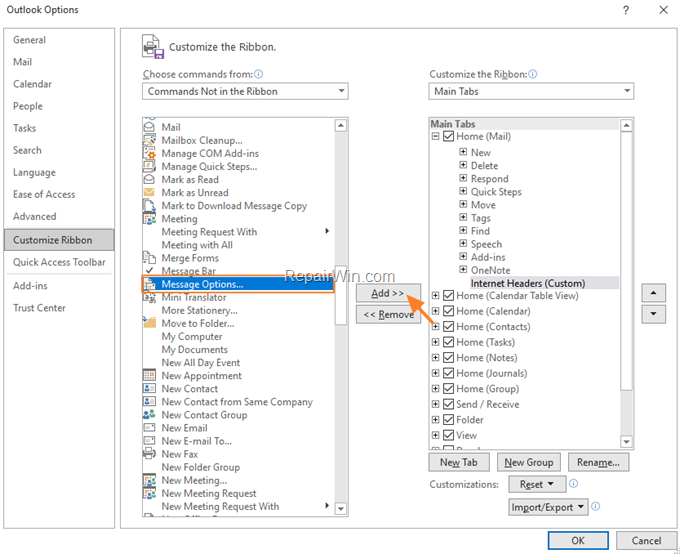Open the Choose commands from dropdown
Screen dimensions: 680x554
pos(245,91)
